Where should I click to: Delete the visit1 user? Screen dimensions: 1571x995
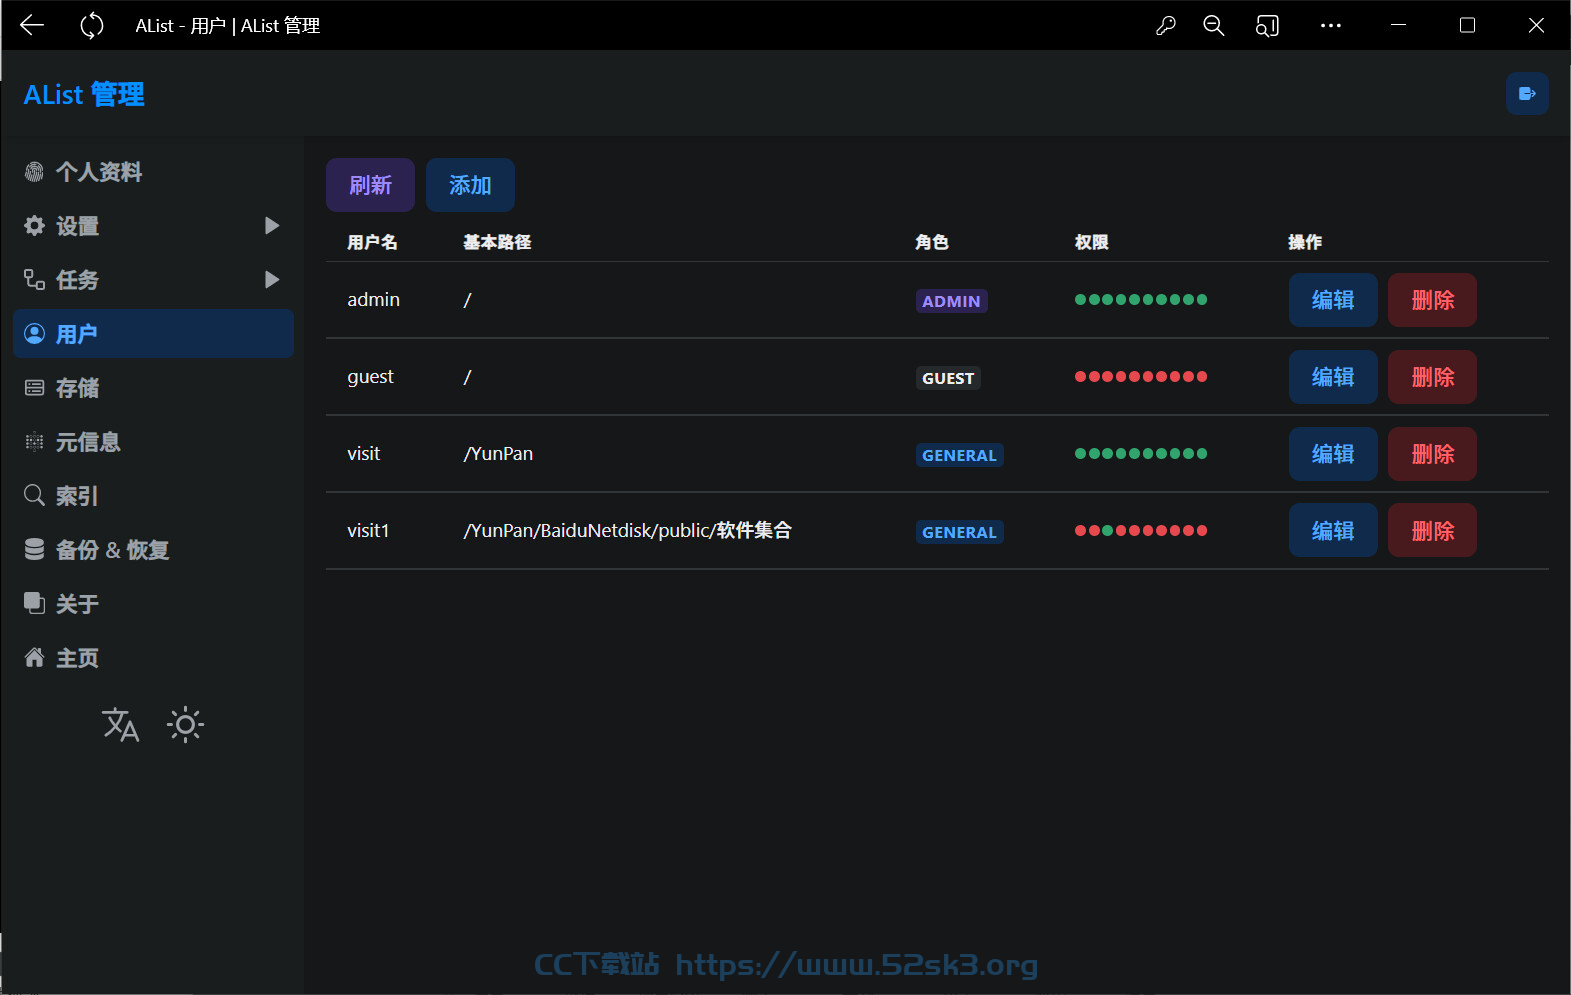1432,531
